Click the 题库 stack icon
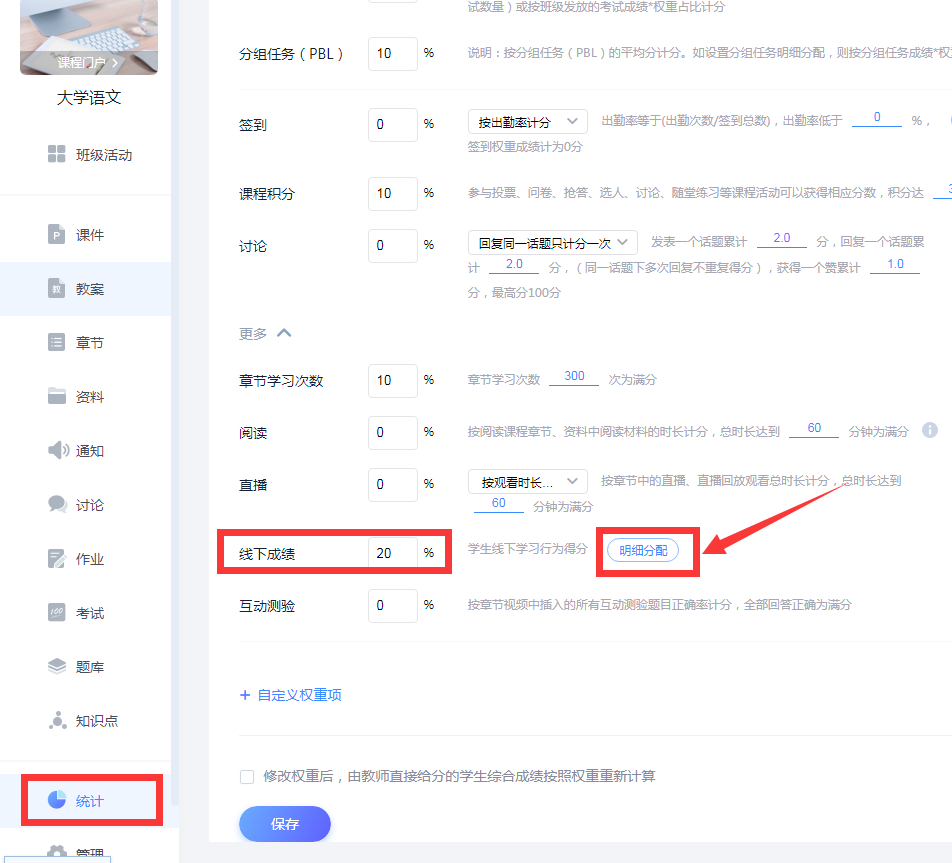The height and width of the screenshot is (863, 952). pyautogui.click(x=56, y=666)
